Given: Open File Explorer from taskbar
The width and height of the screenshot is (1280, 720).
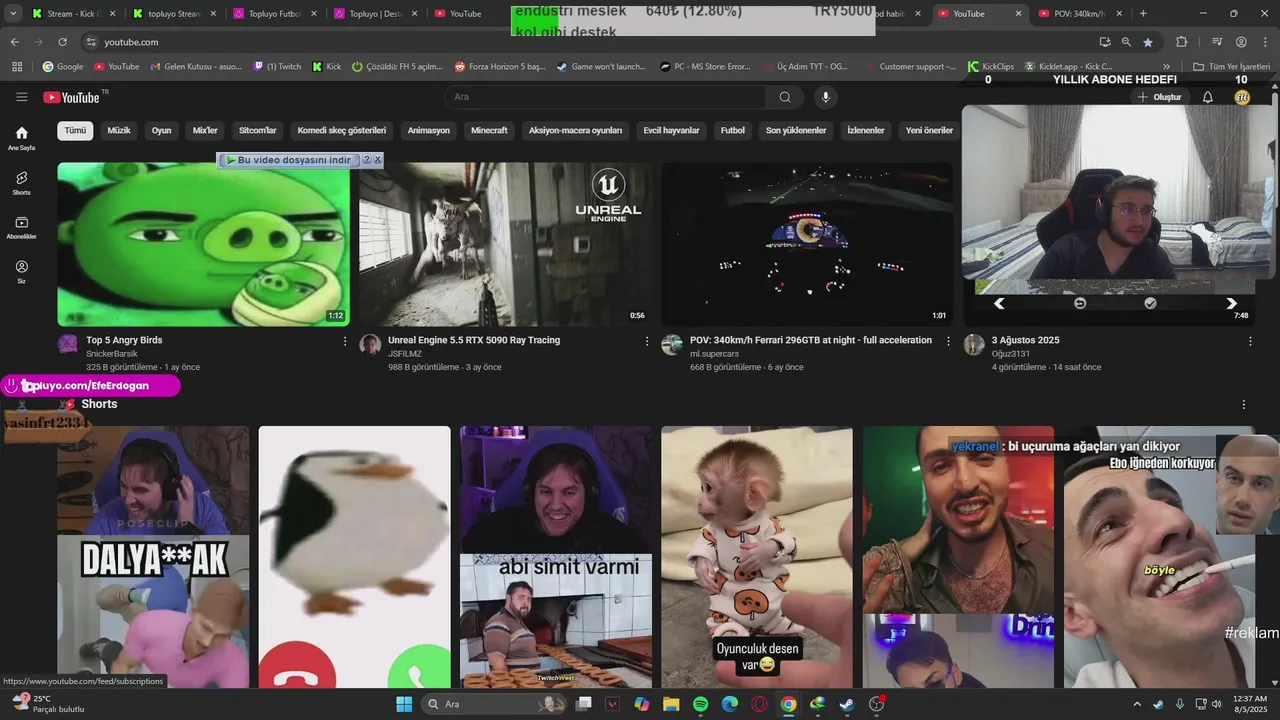Looking at the screenshot, I should tap(671, 704).
